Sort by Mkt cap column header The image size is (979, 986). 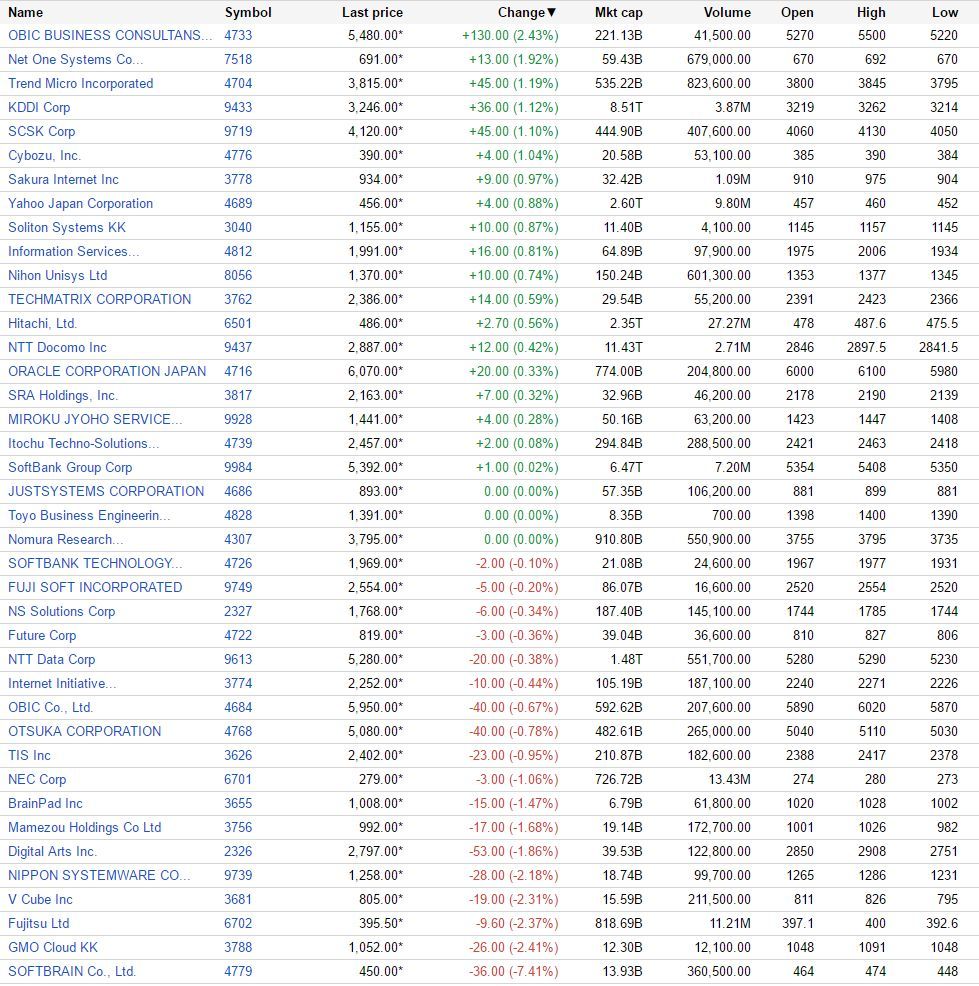(618, 13)
